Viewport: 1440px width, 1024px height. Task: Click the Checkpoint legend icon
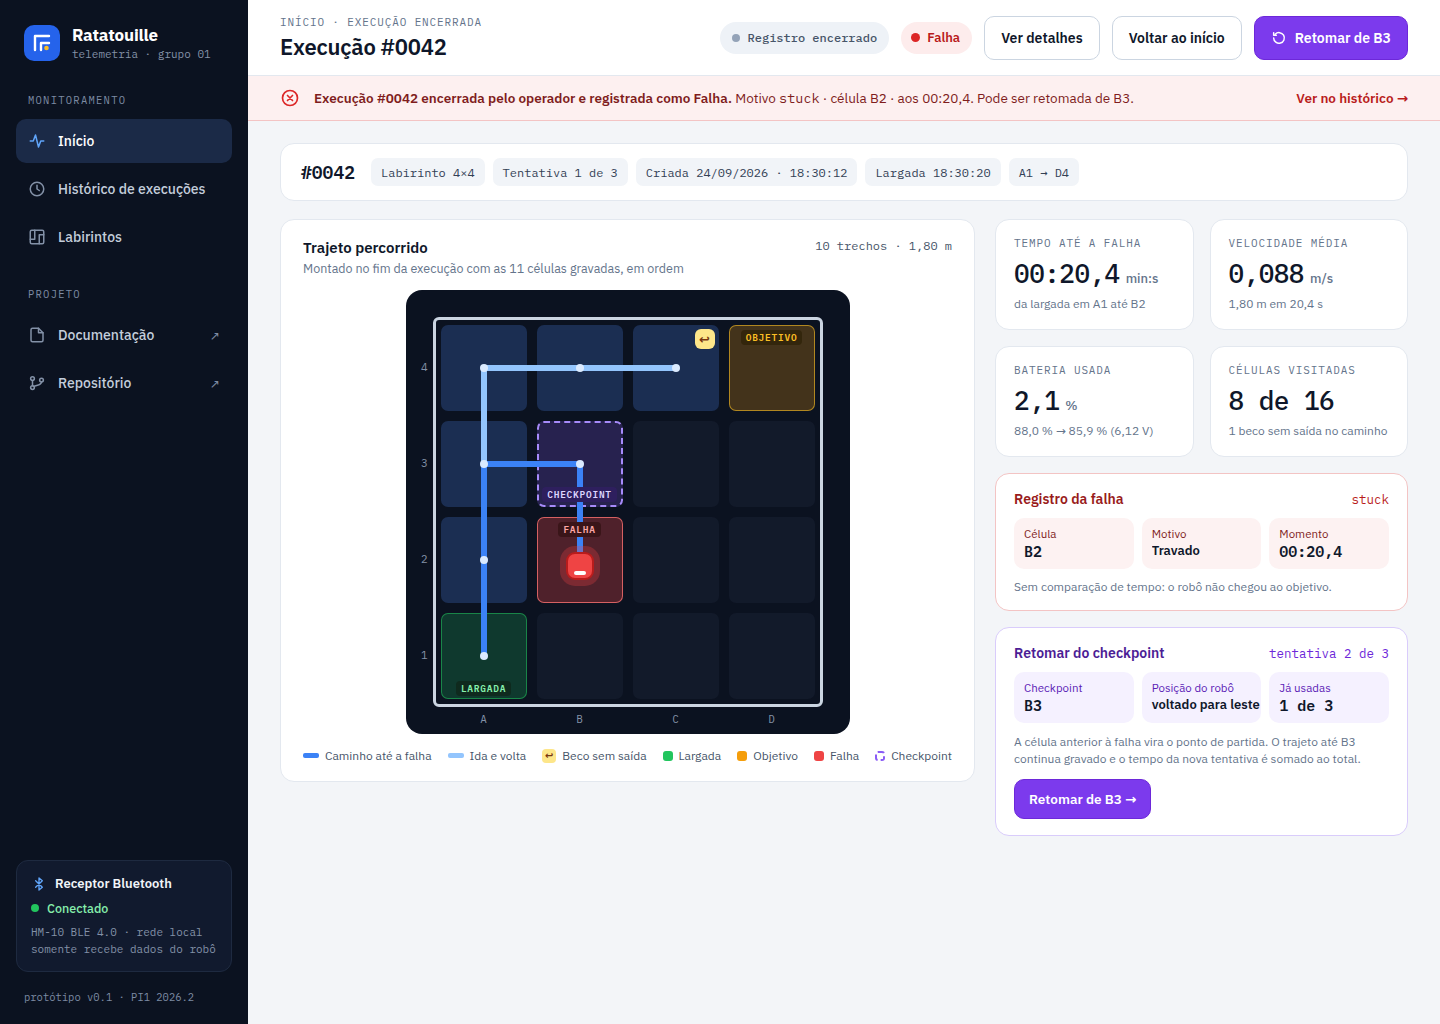coord(880,756)
